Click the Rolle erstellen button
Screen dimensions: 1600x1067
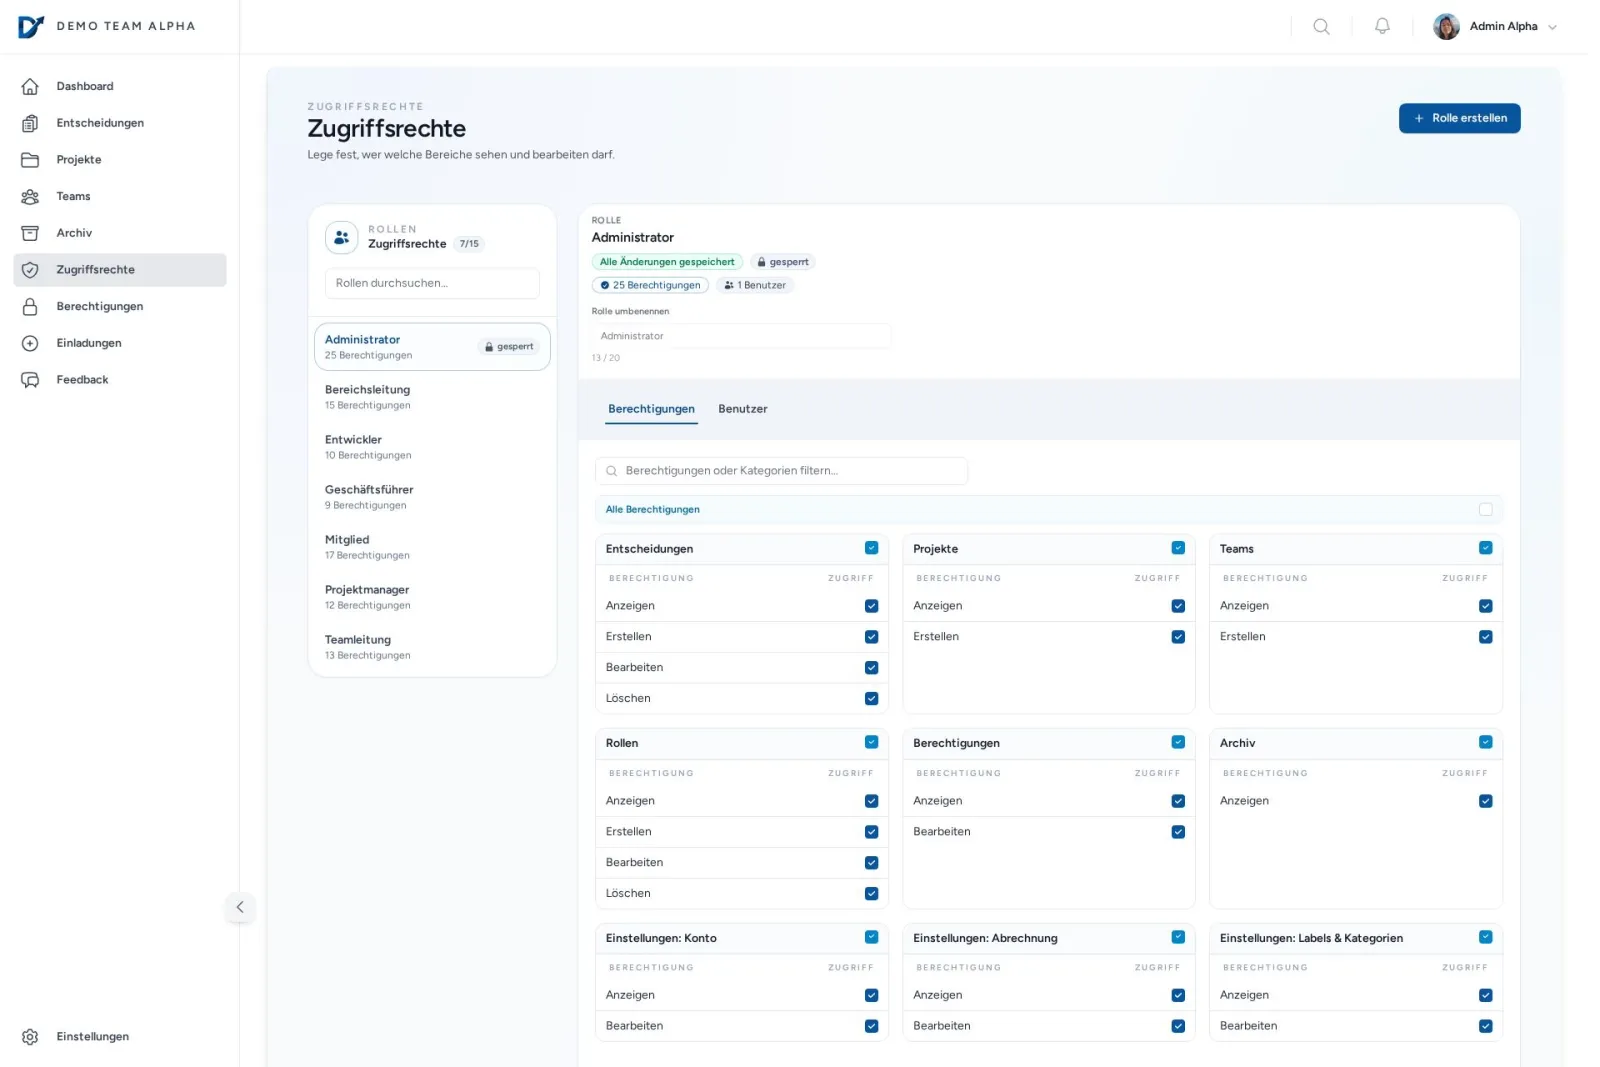[x=1459, y=118]
